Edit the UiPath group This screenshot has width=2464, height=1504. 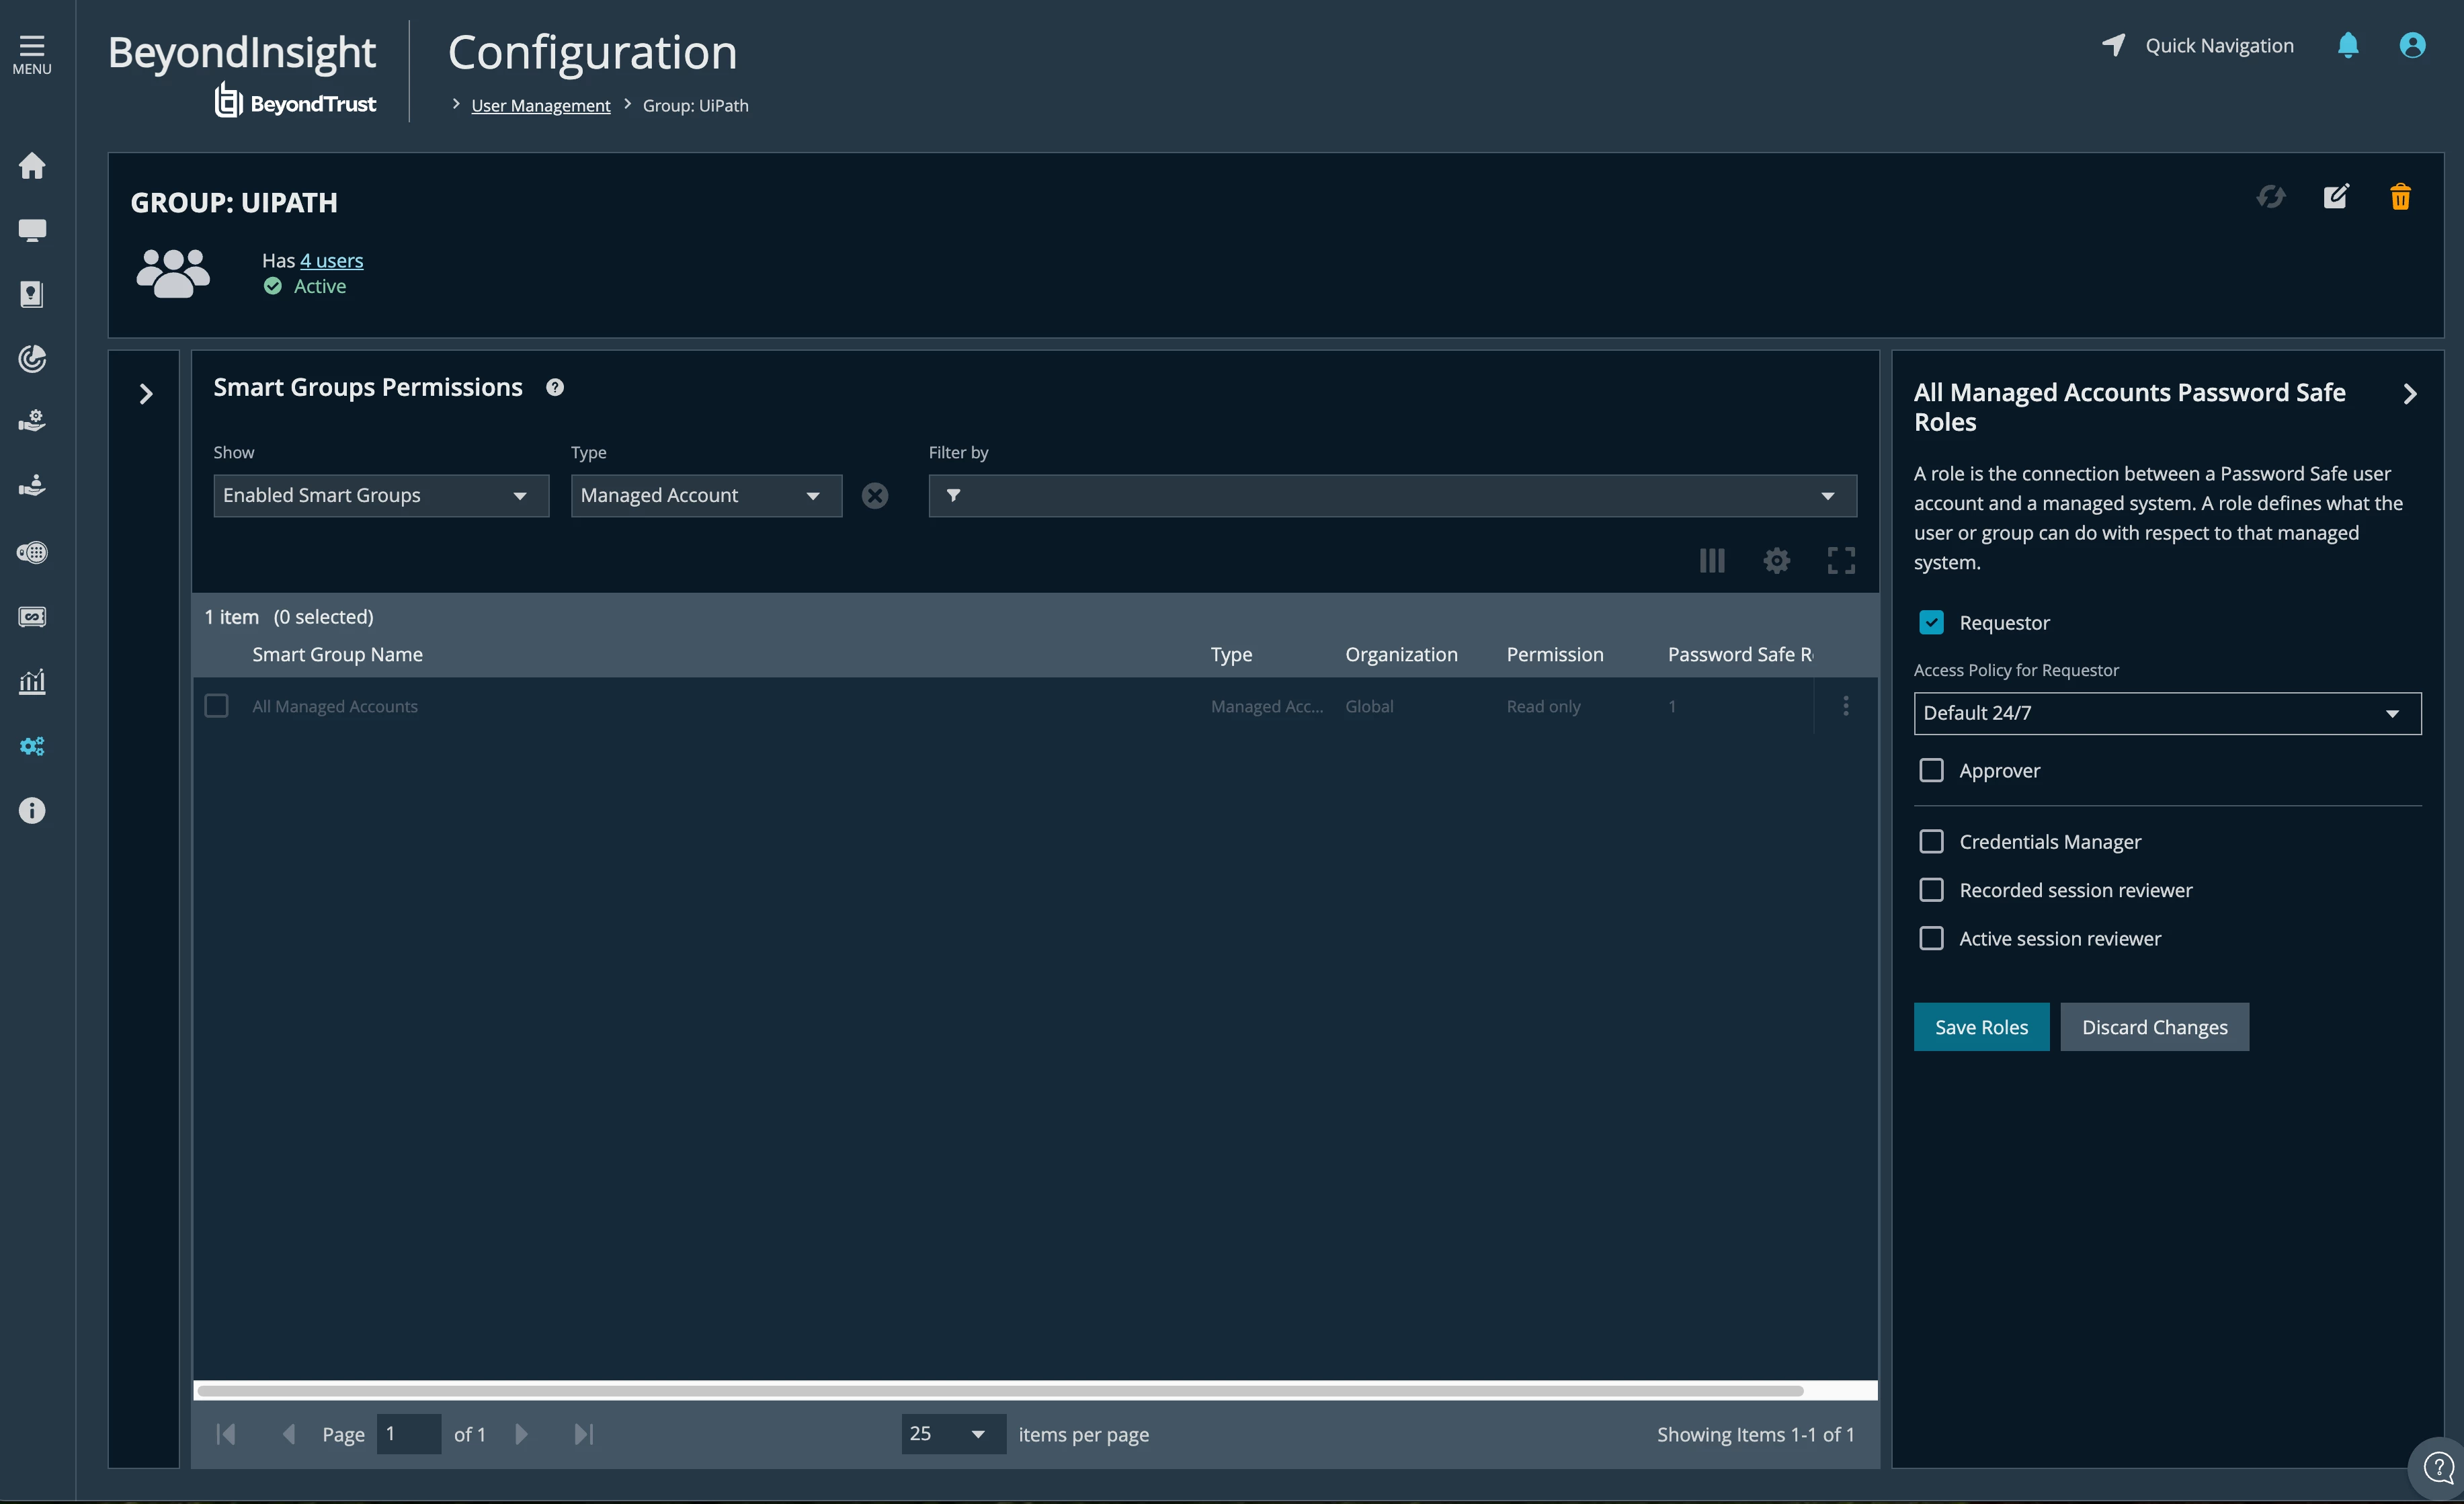coord(2336,196)
